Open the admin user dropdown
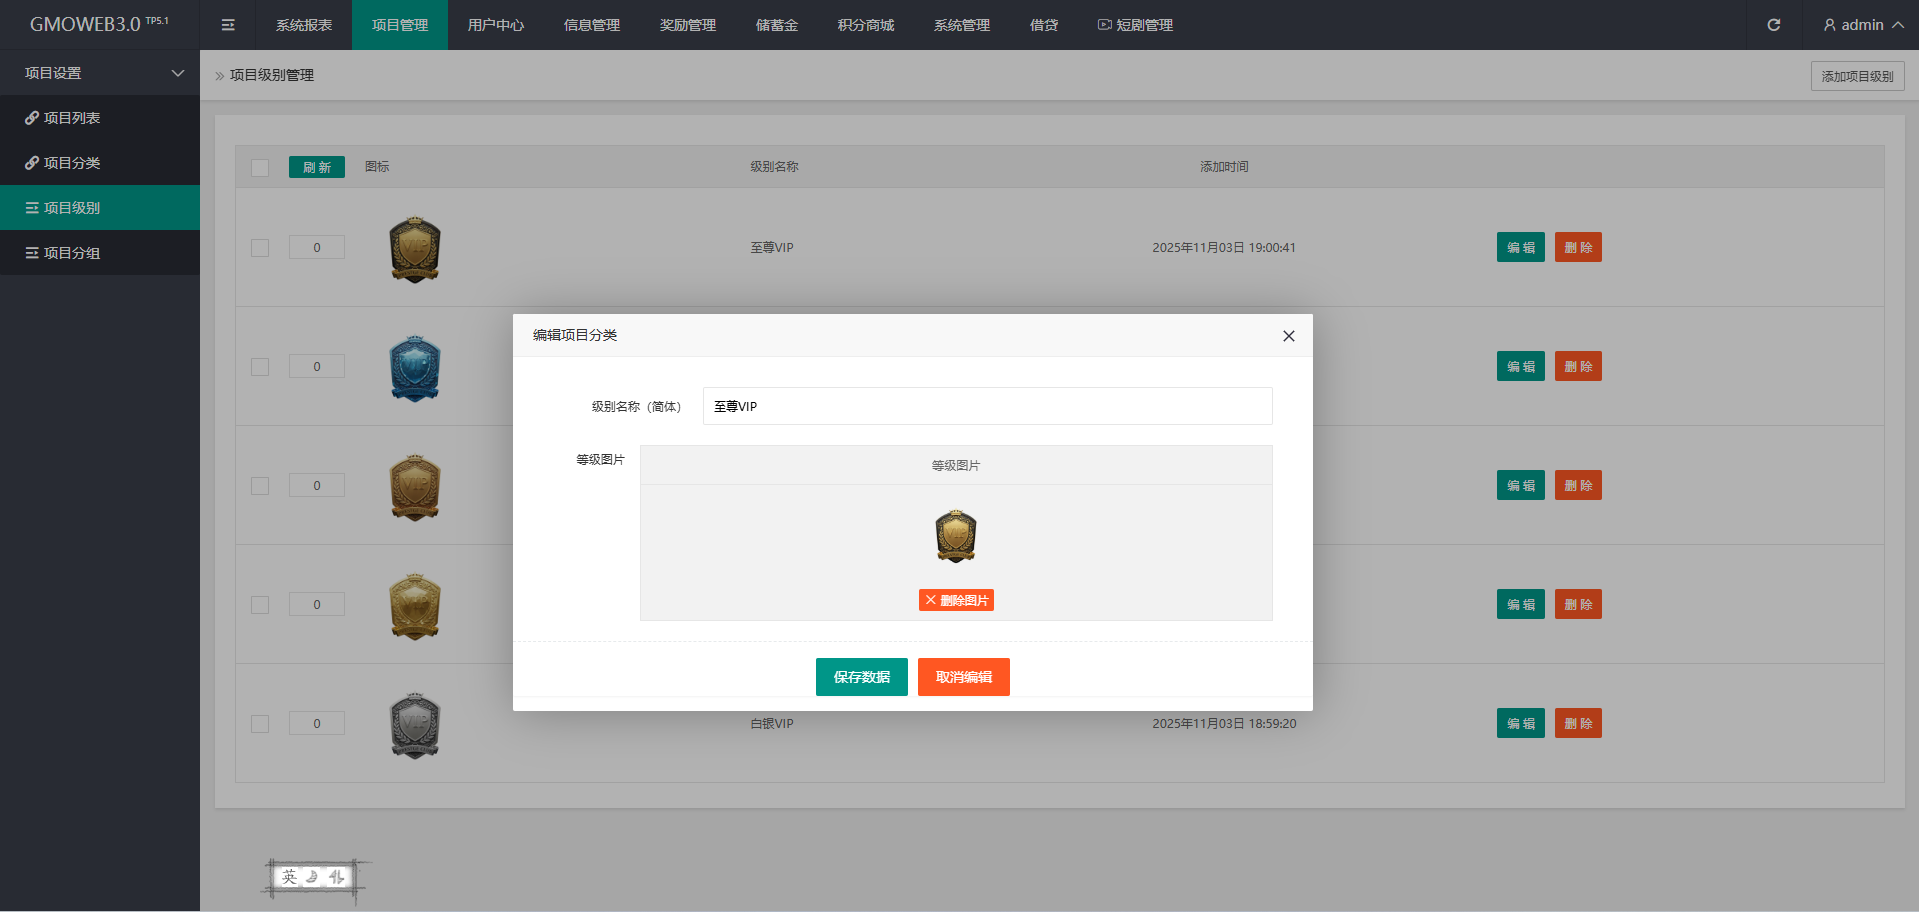1919x912 pixels. click(1862, 25)
